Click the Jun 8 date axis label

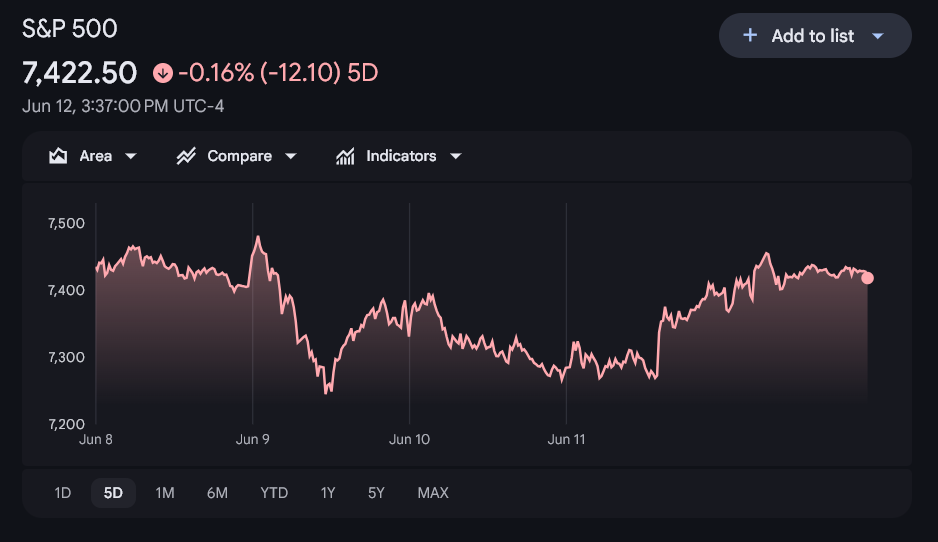pyautogui.click(x=96, y=439)
